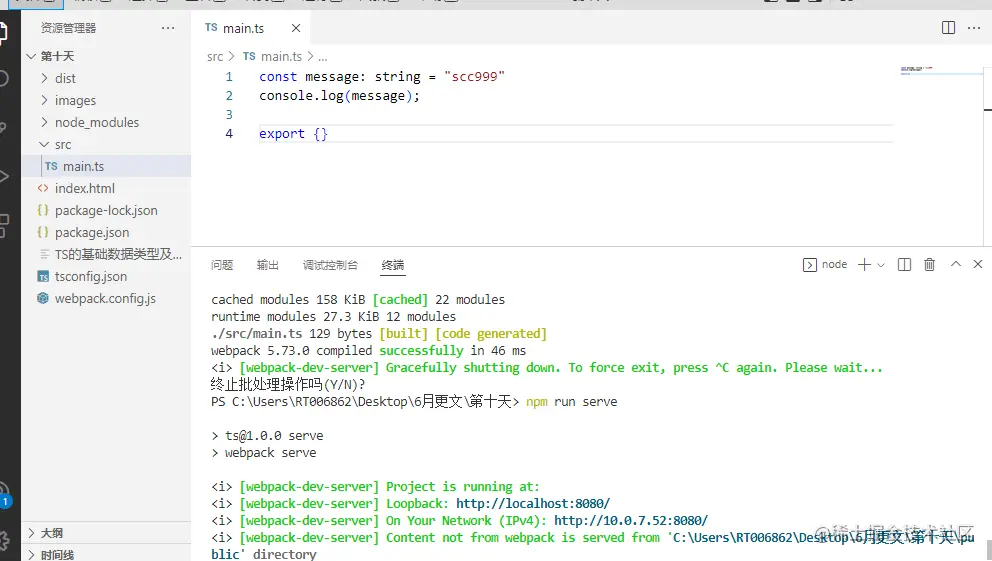Screen dimensions: 992x561
Task: Switch to the 终端 panel tab
Action: pyautogui.click(x=393, y=265)
